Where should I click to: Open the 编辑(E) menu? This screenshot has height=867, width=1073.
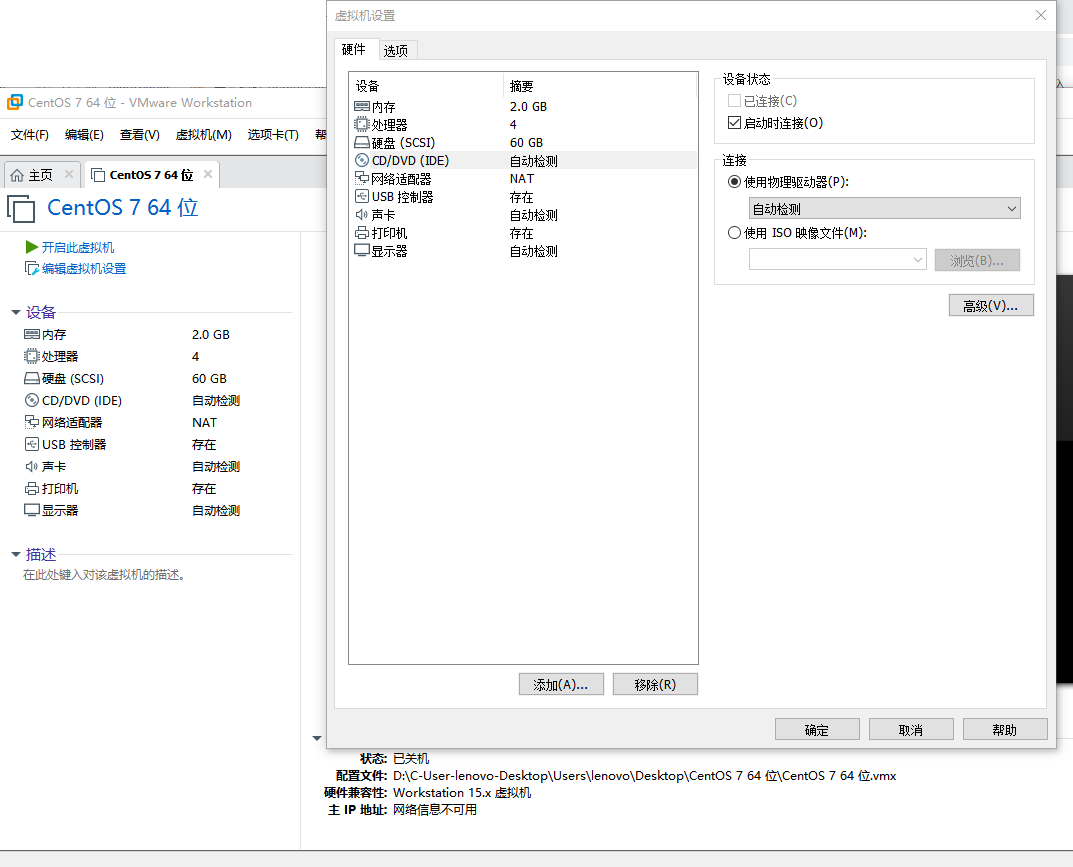coord(84,135)
